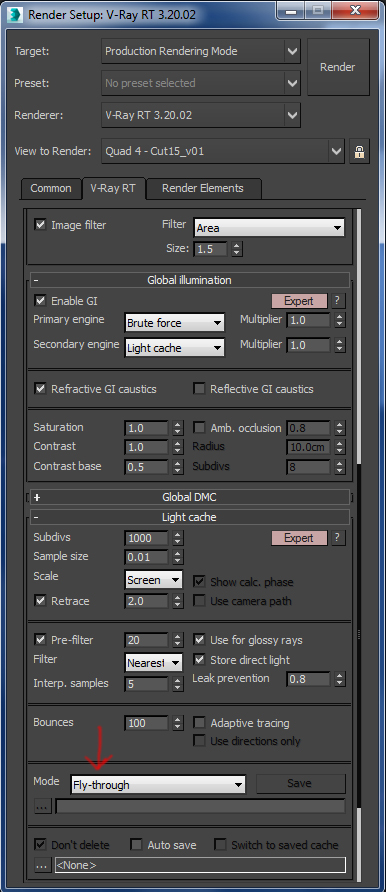
Task: Collapse the Light cache rollout
Action: tap(190, 517)
